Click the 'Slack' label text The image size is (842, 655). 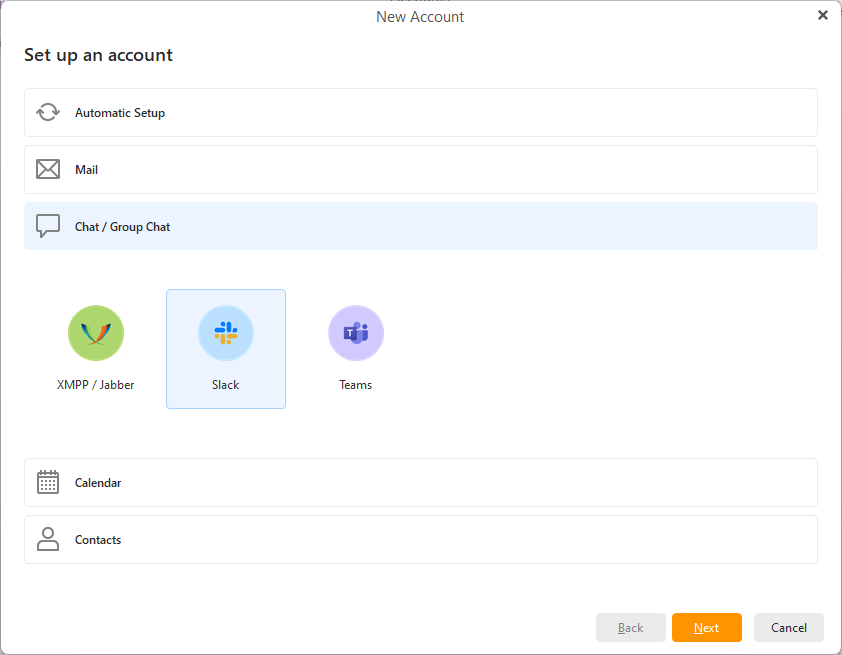(226, 385)
